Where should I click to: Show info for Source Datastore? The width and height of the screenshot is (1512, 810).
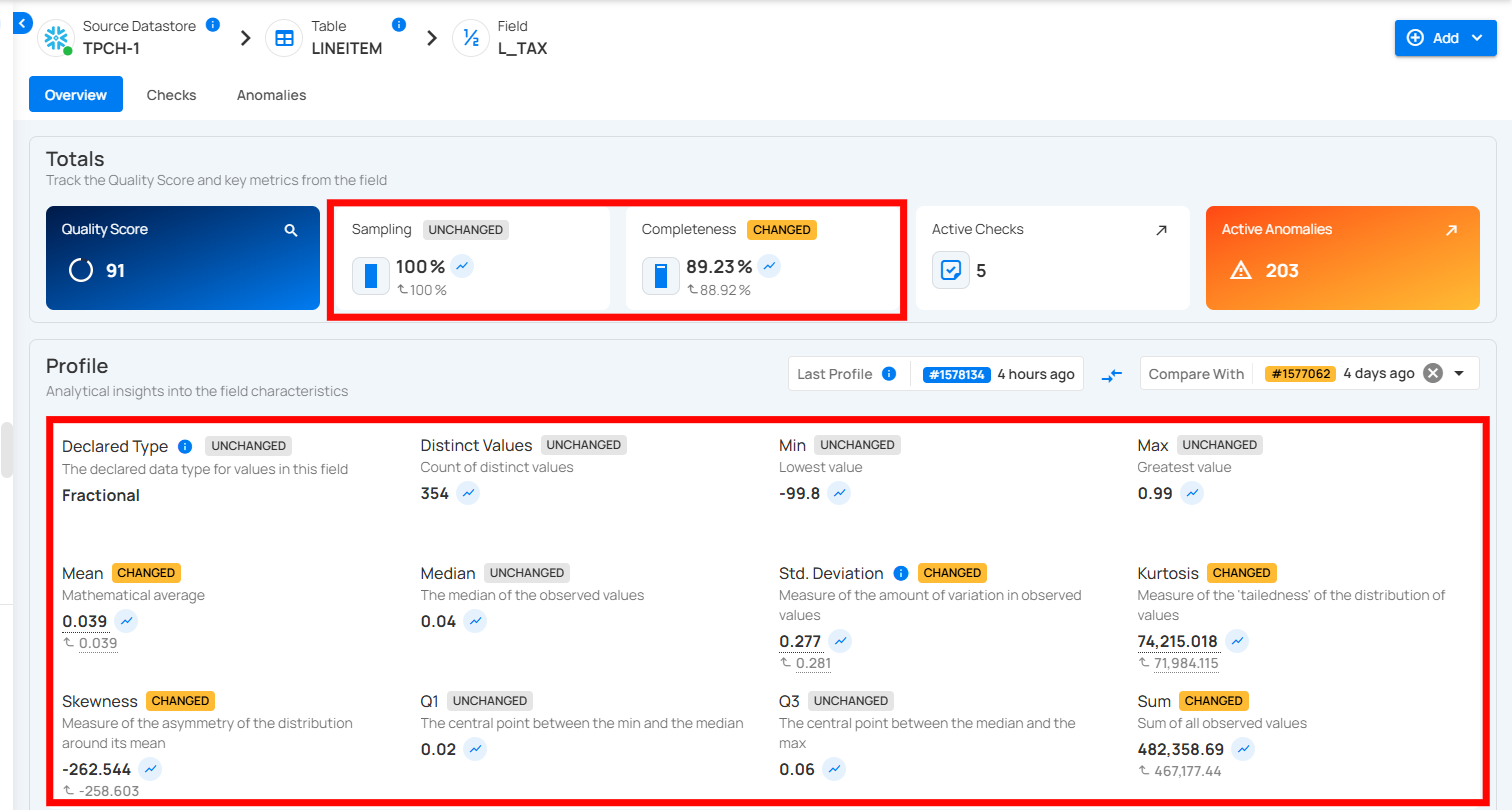click(212, 25)
